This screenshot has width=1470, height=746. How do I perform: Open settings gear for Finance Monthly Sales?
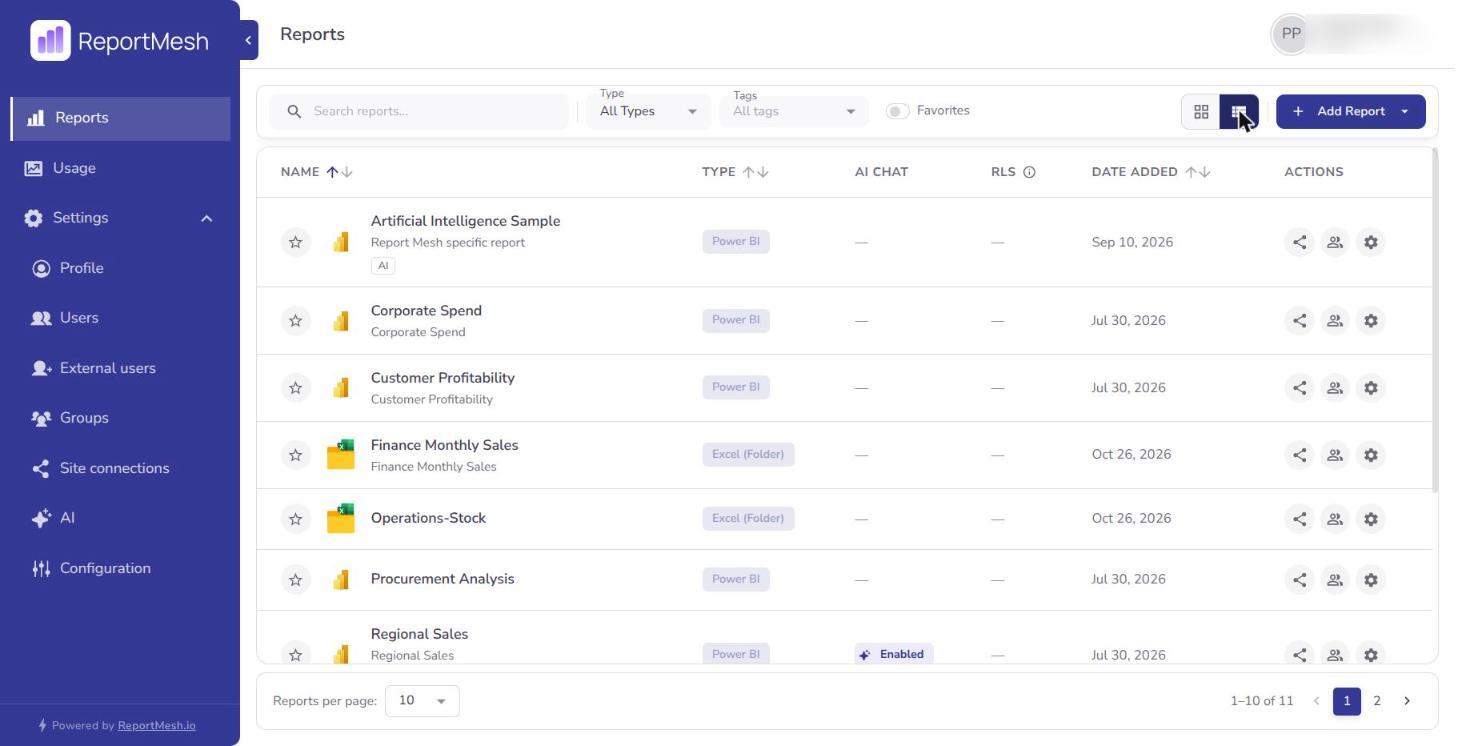1370,455
